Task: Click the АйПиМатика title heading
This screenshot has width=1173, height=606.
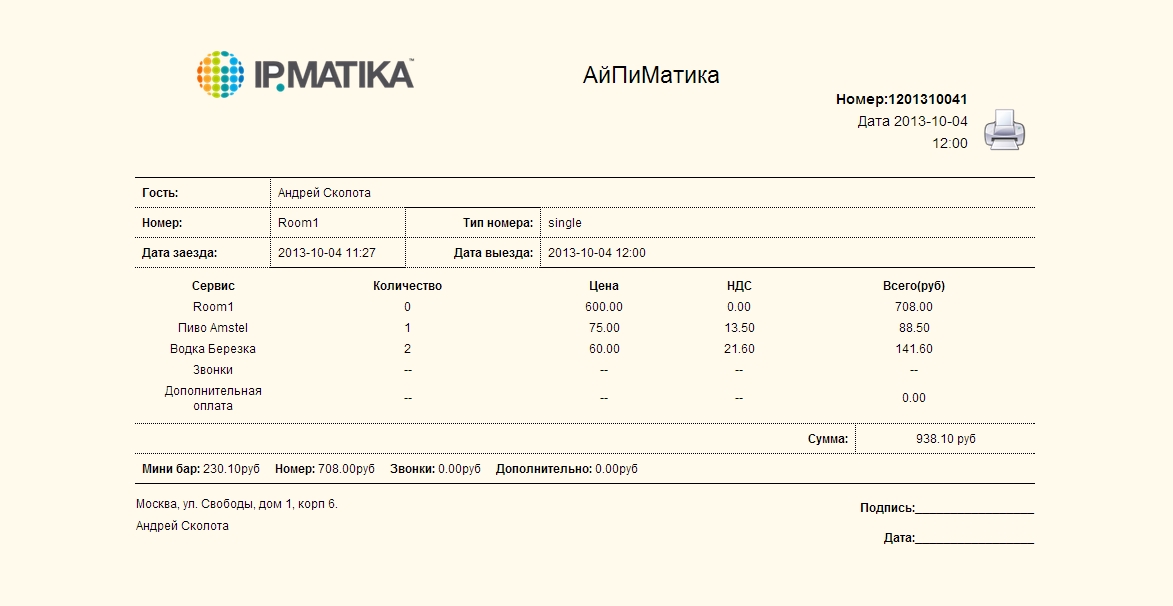Action: tap(651, 76)
